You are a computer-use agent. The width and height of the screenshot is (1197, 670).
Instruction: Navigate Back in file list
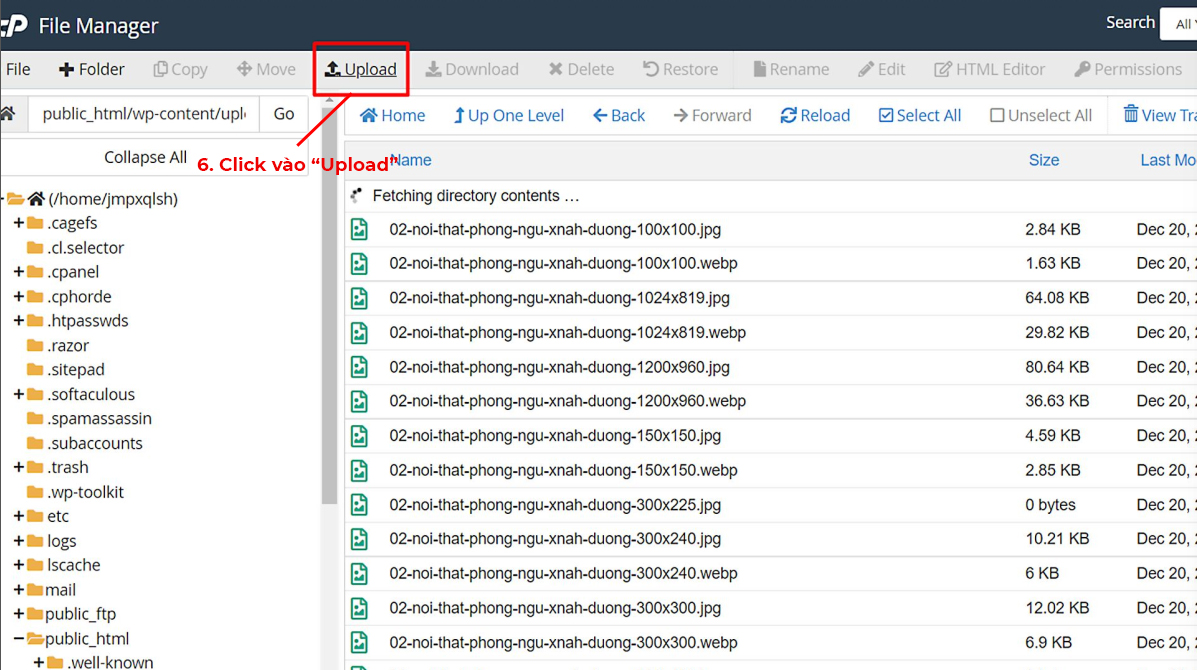coord(619,115)
